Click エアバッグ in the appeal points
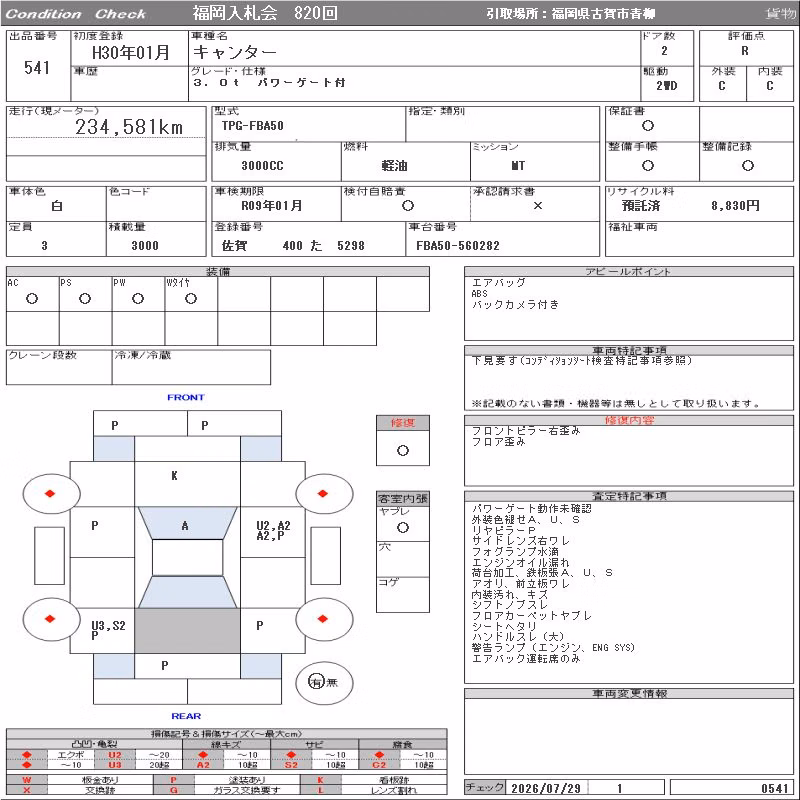 click(x=498, y=283)
